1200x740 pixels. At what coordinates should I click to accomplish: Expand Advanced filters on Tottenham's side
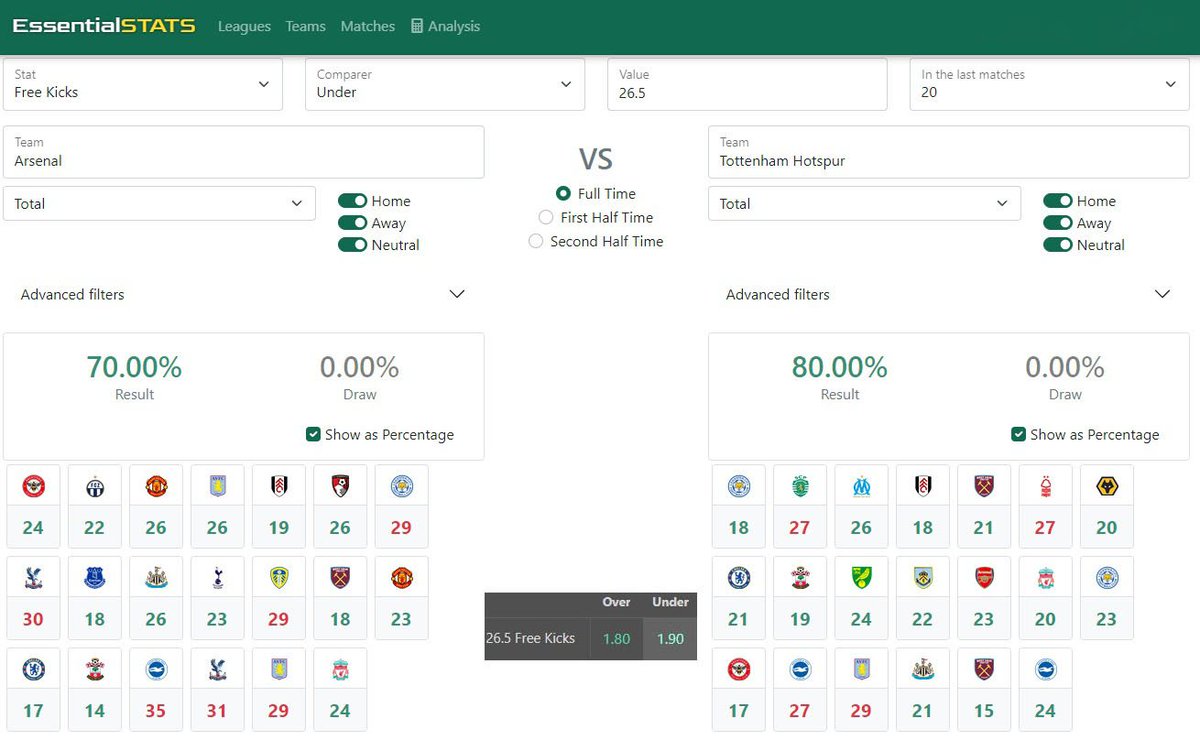click(x=948, y=294)
